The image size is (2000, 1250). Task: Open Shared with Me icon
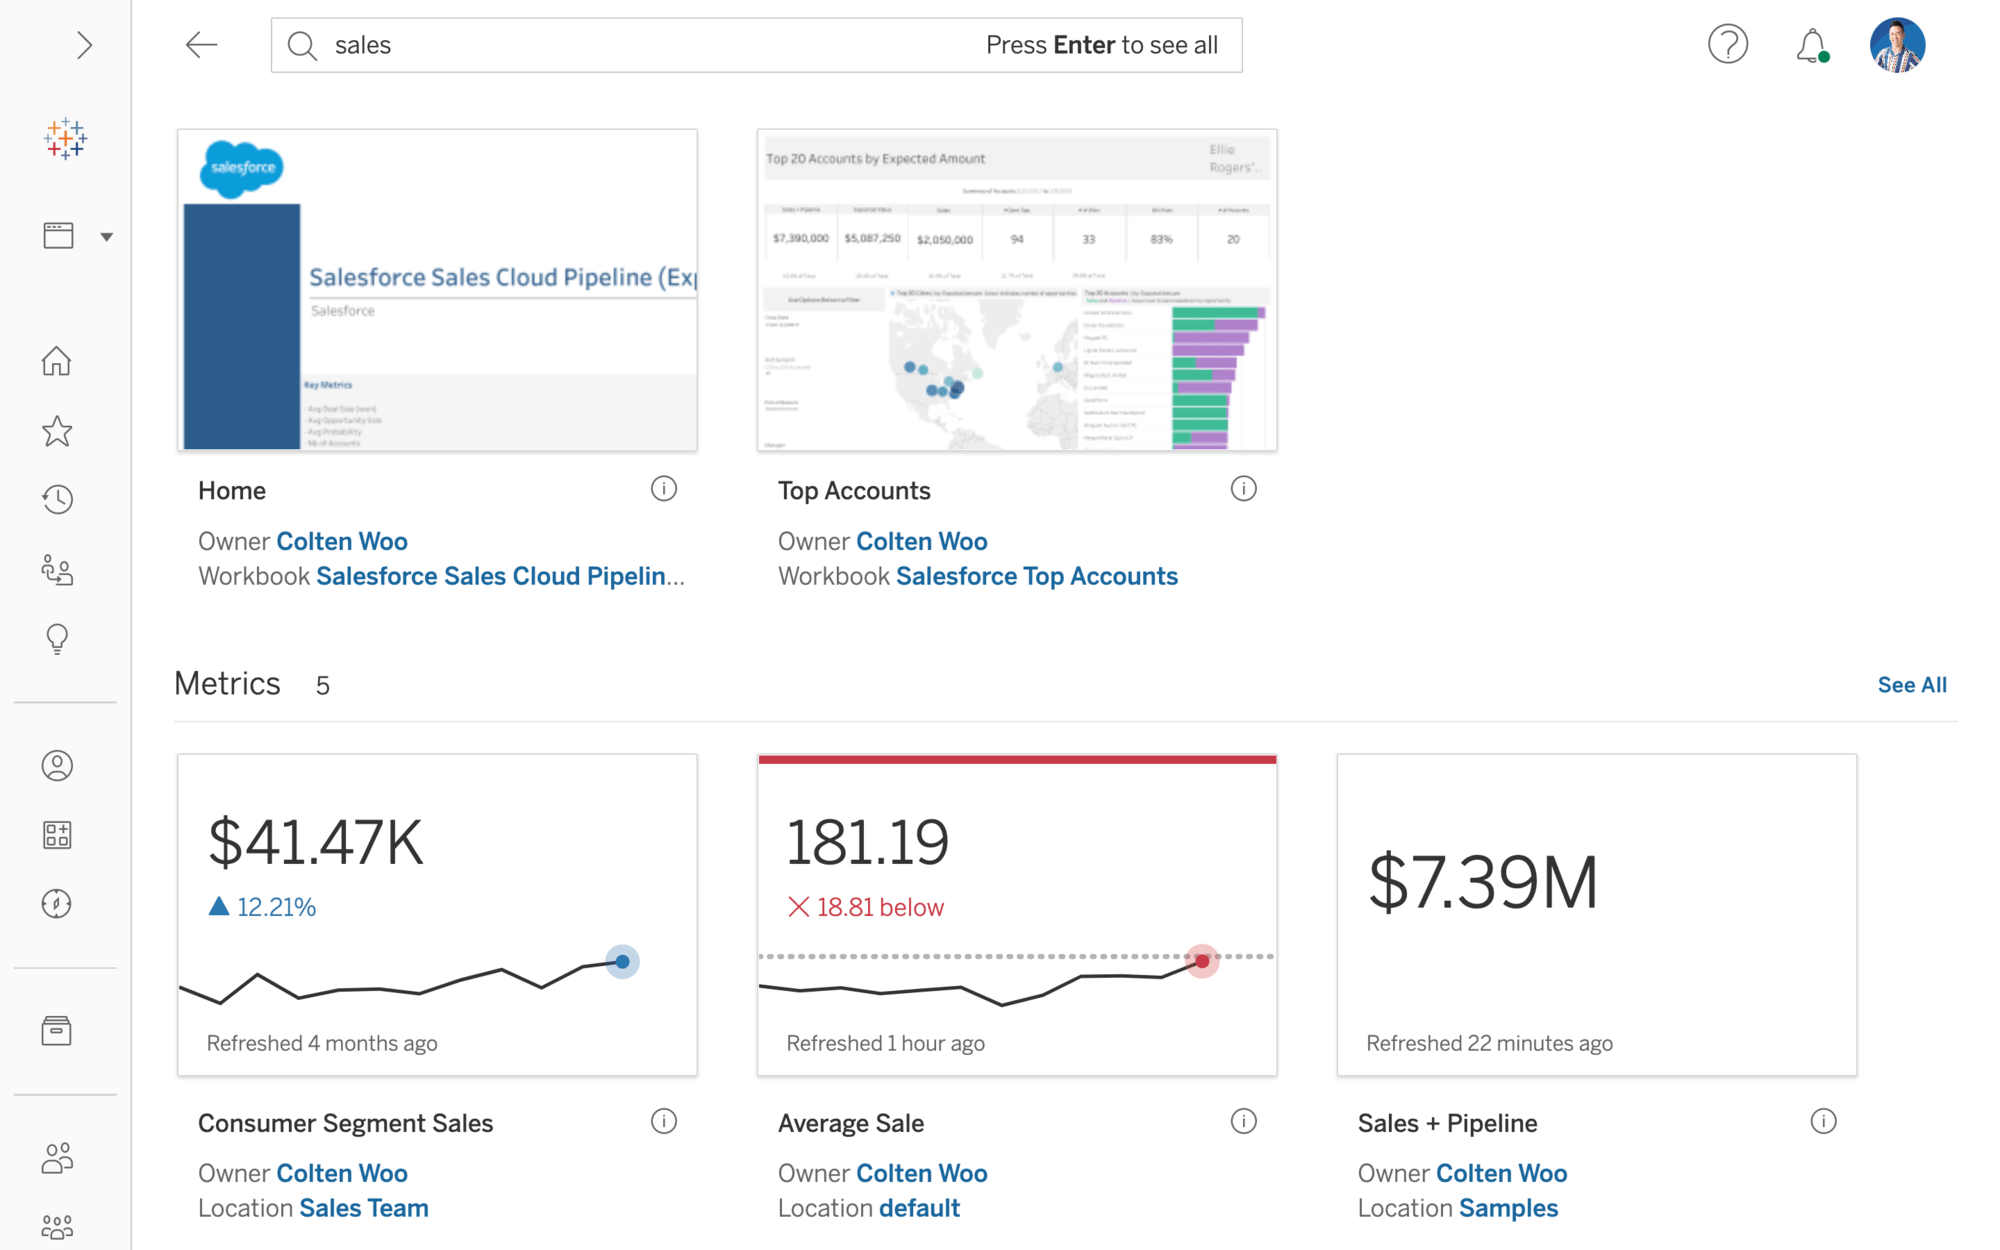coord(57,570)
